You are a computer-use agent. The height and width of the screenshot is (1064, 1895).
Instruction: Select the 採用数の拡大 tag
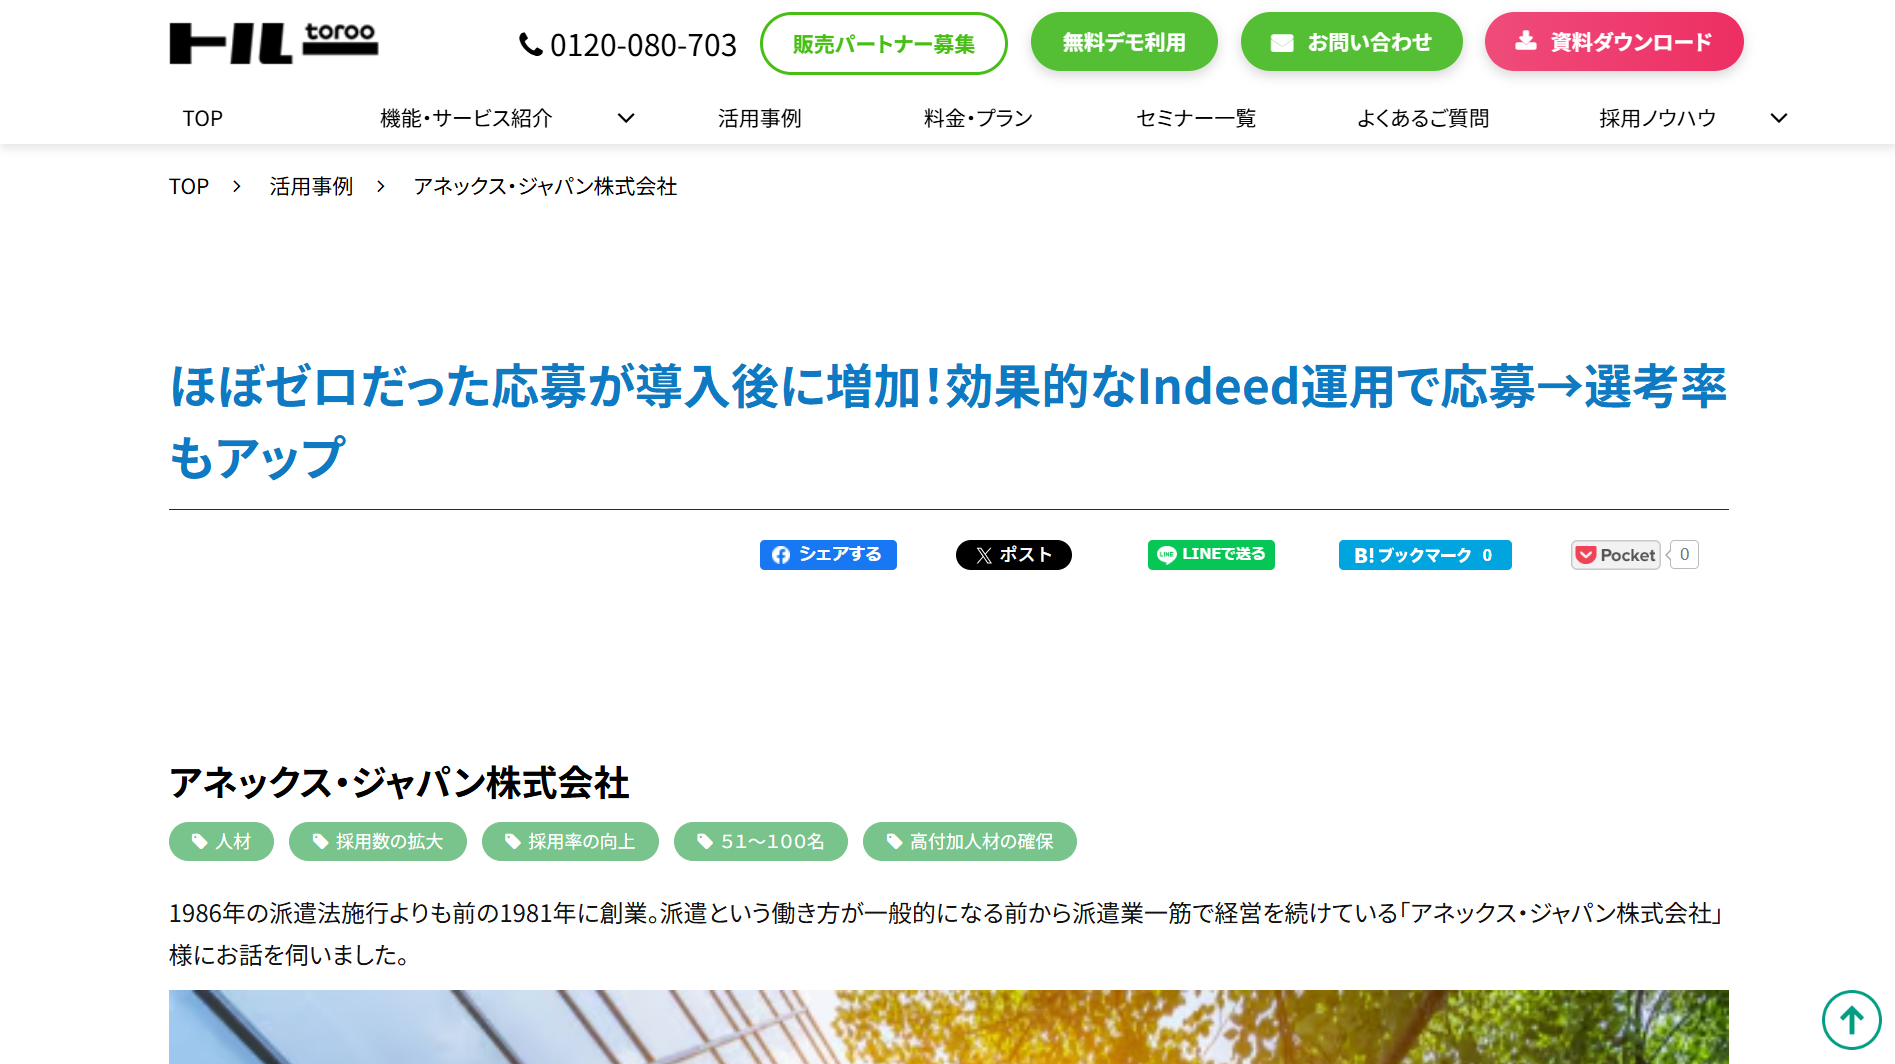coord(377,842)
